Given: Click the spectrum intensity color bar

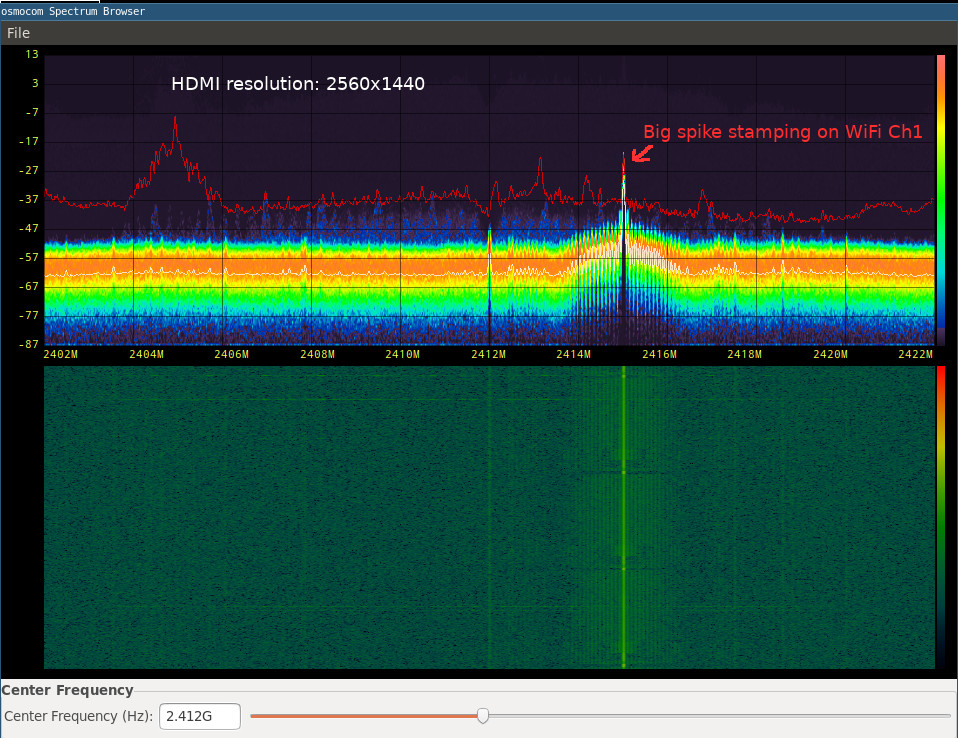Looking at the screenshot, I should click(x=941, y=200).
